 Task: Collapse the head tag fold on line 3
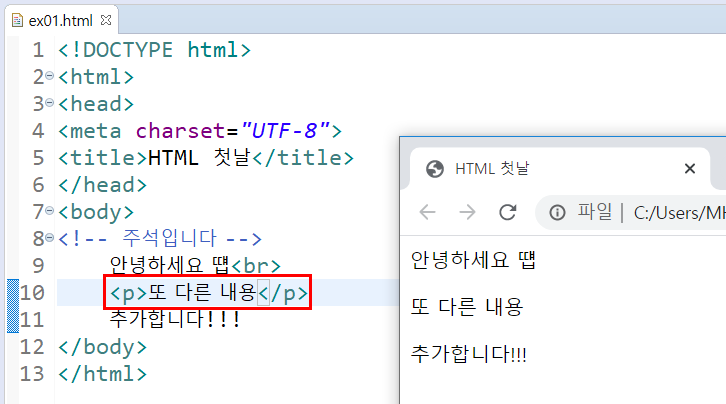click(50, 103)
